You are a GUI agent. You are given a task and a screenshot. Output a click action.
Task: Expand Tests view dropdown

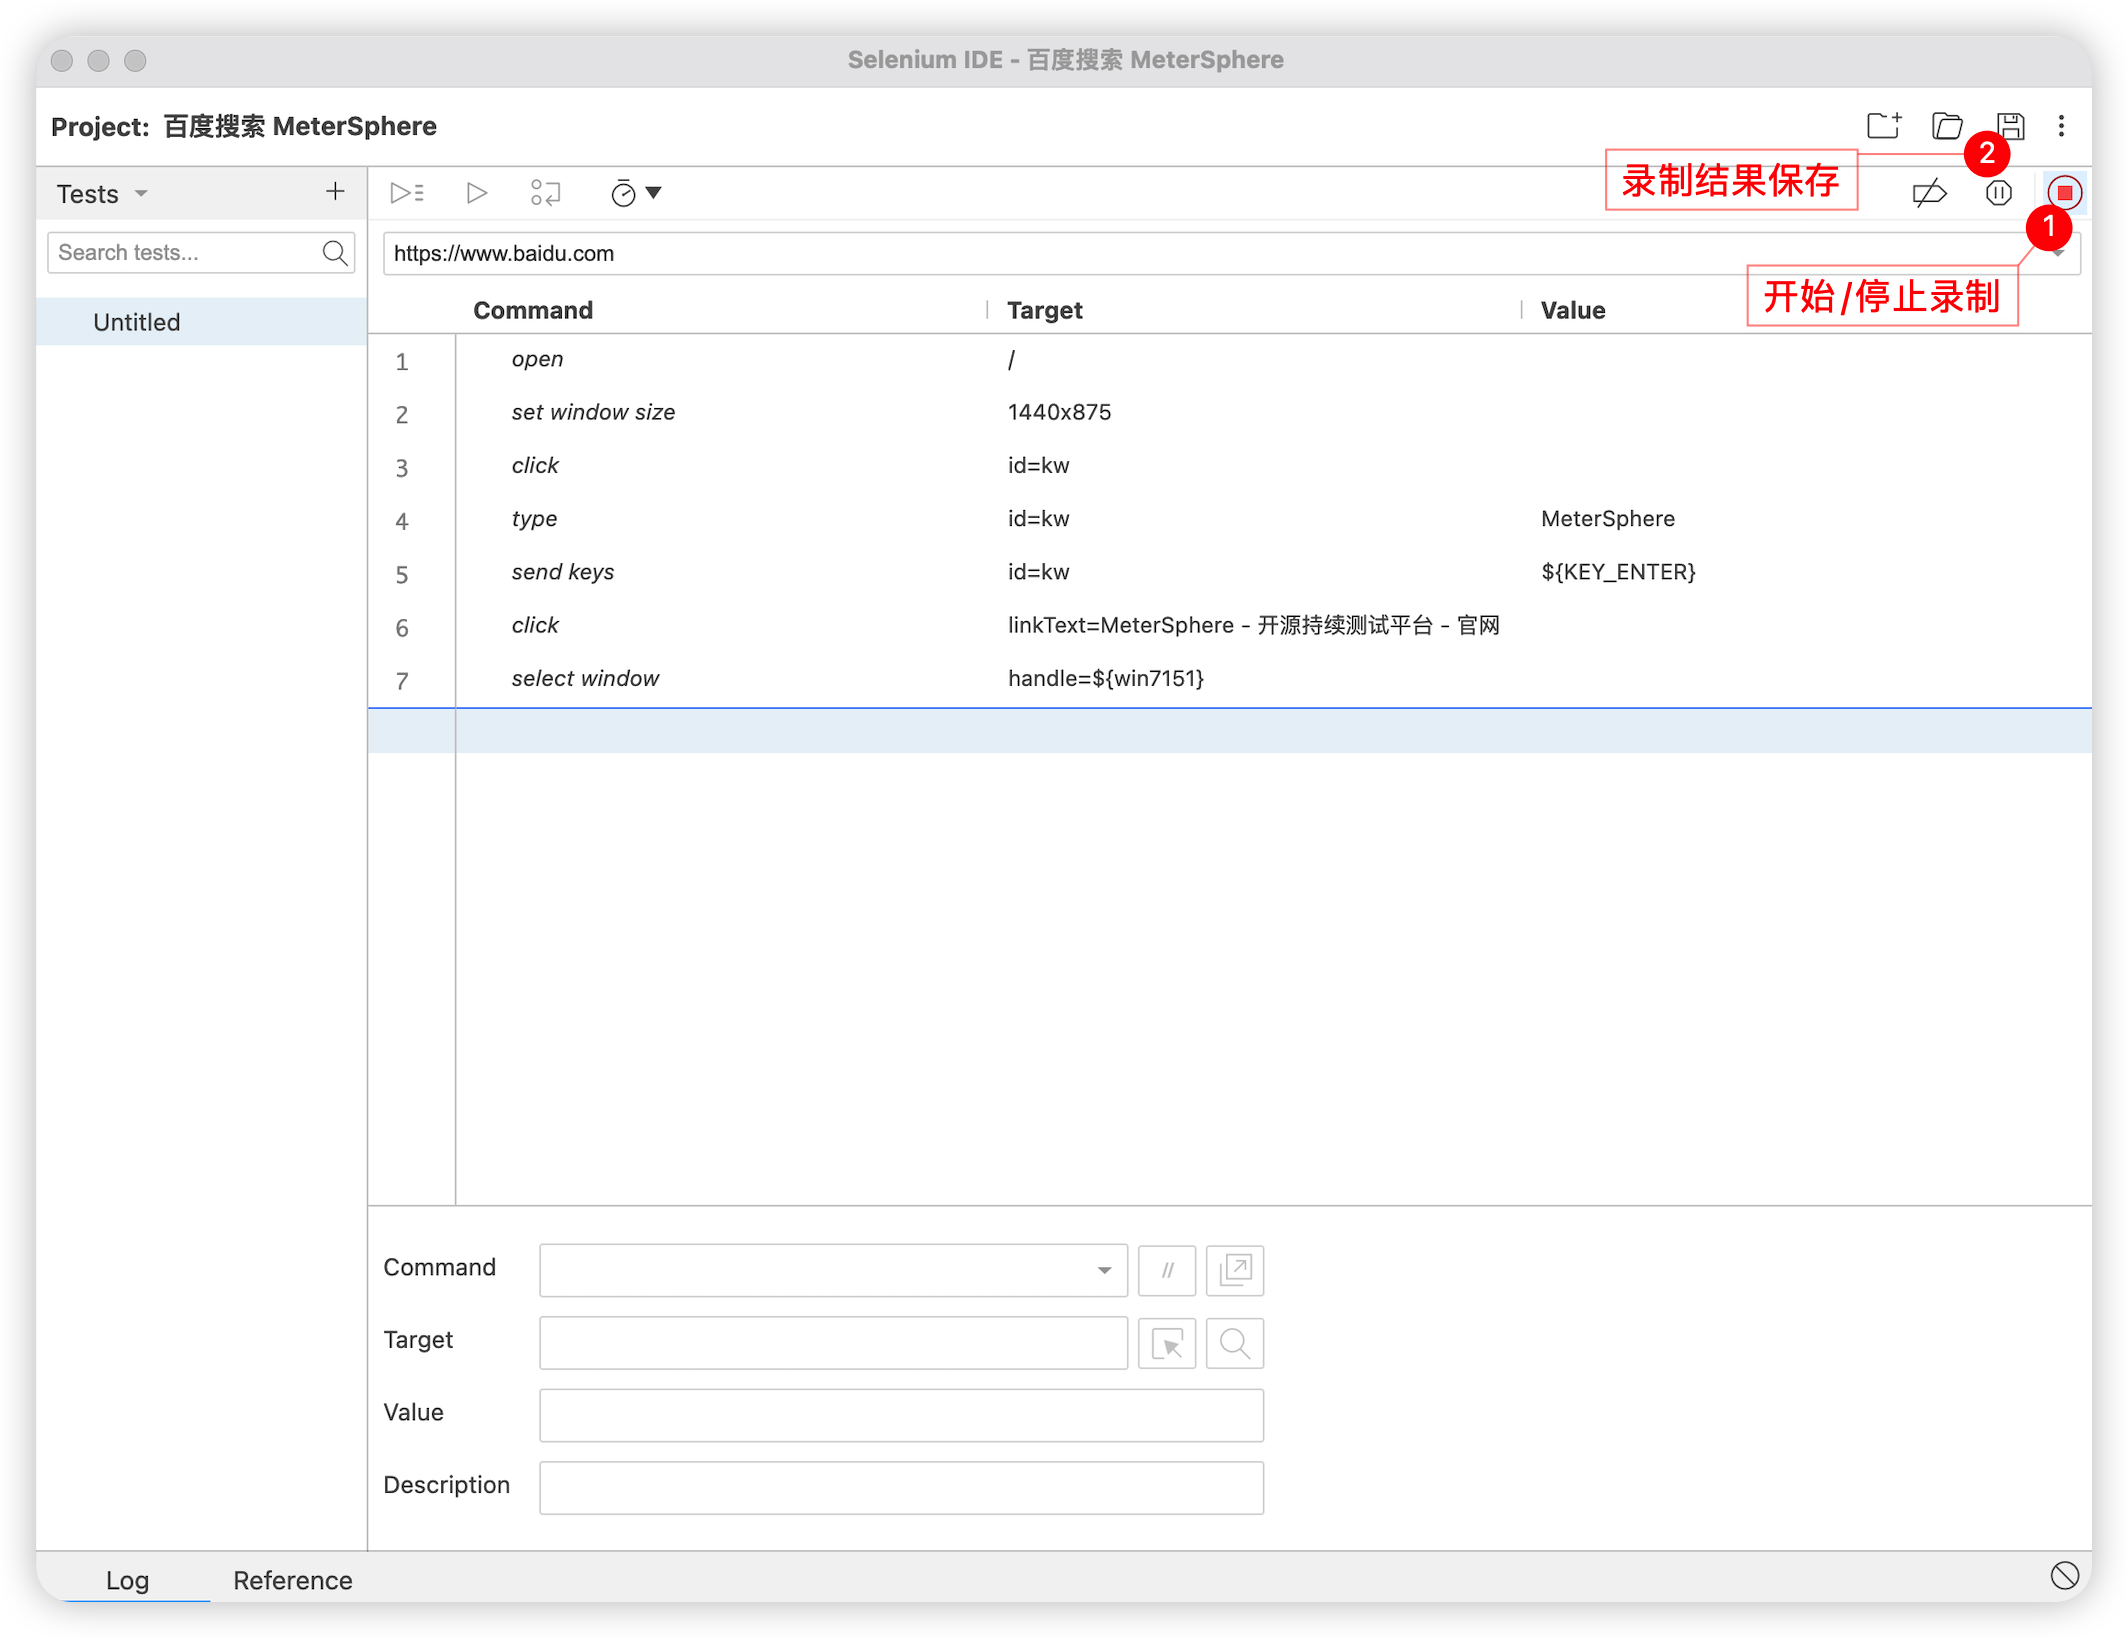pos(141,193)
